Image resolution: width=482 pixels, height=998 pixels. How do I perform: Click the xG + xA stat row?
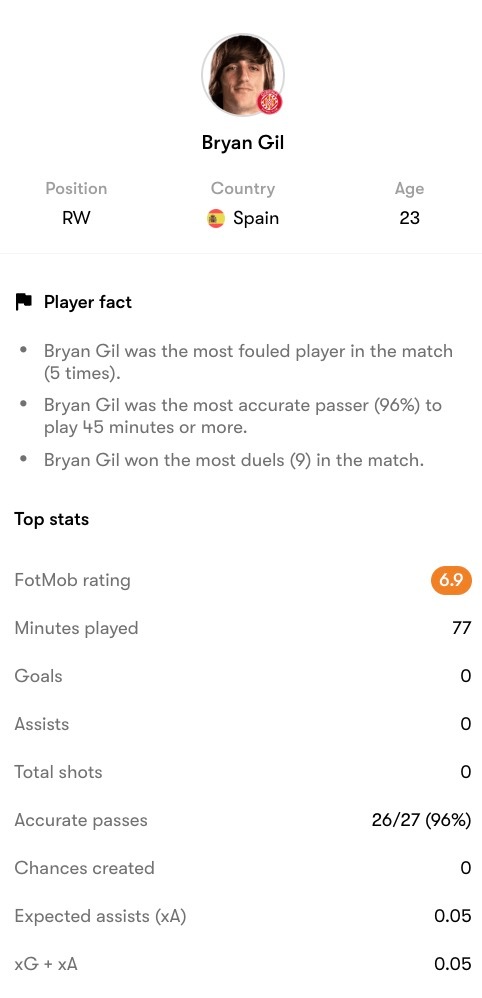[243, 964]
